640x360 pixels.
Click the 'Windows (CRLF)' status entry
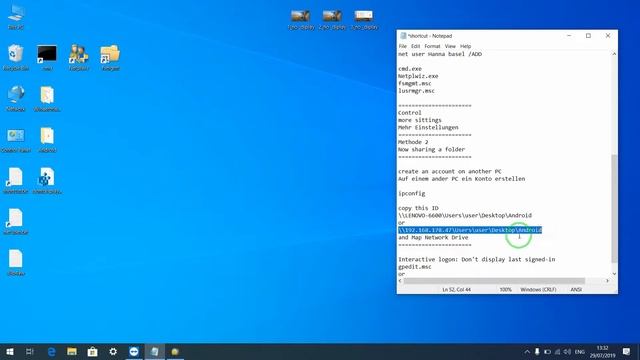[x=538, y=289]
